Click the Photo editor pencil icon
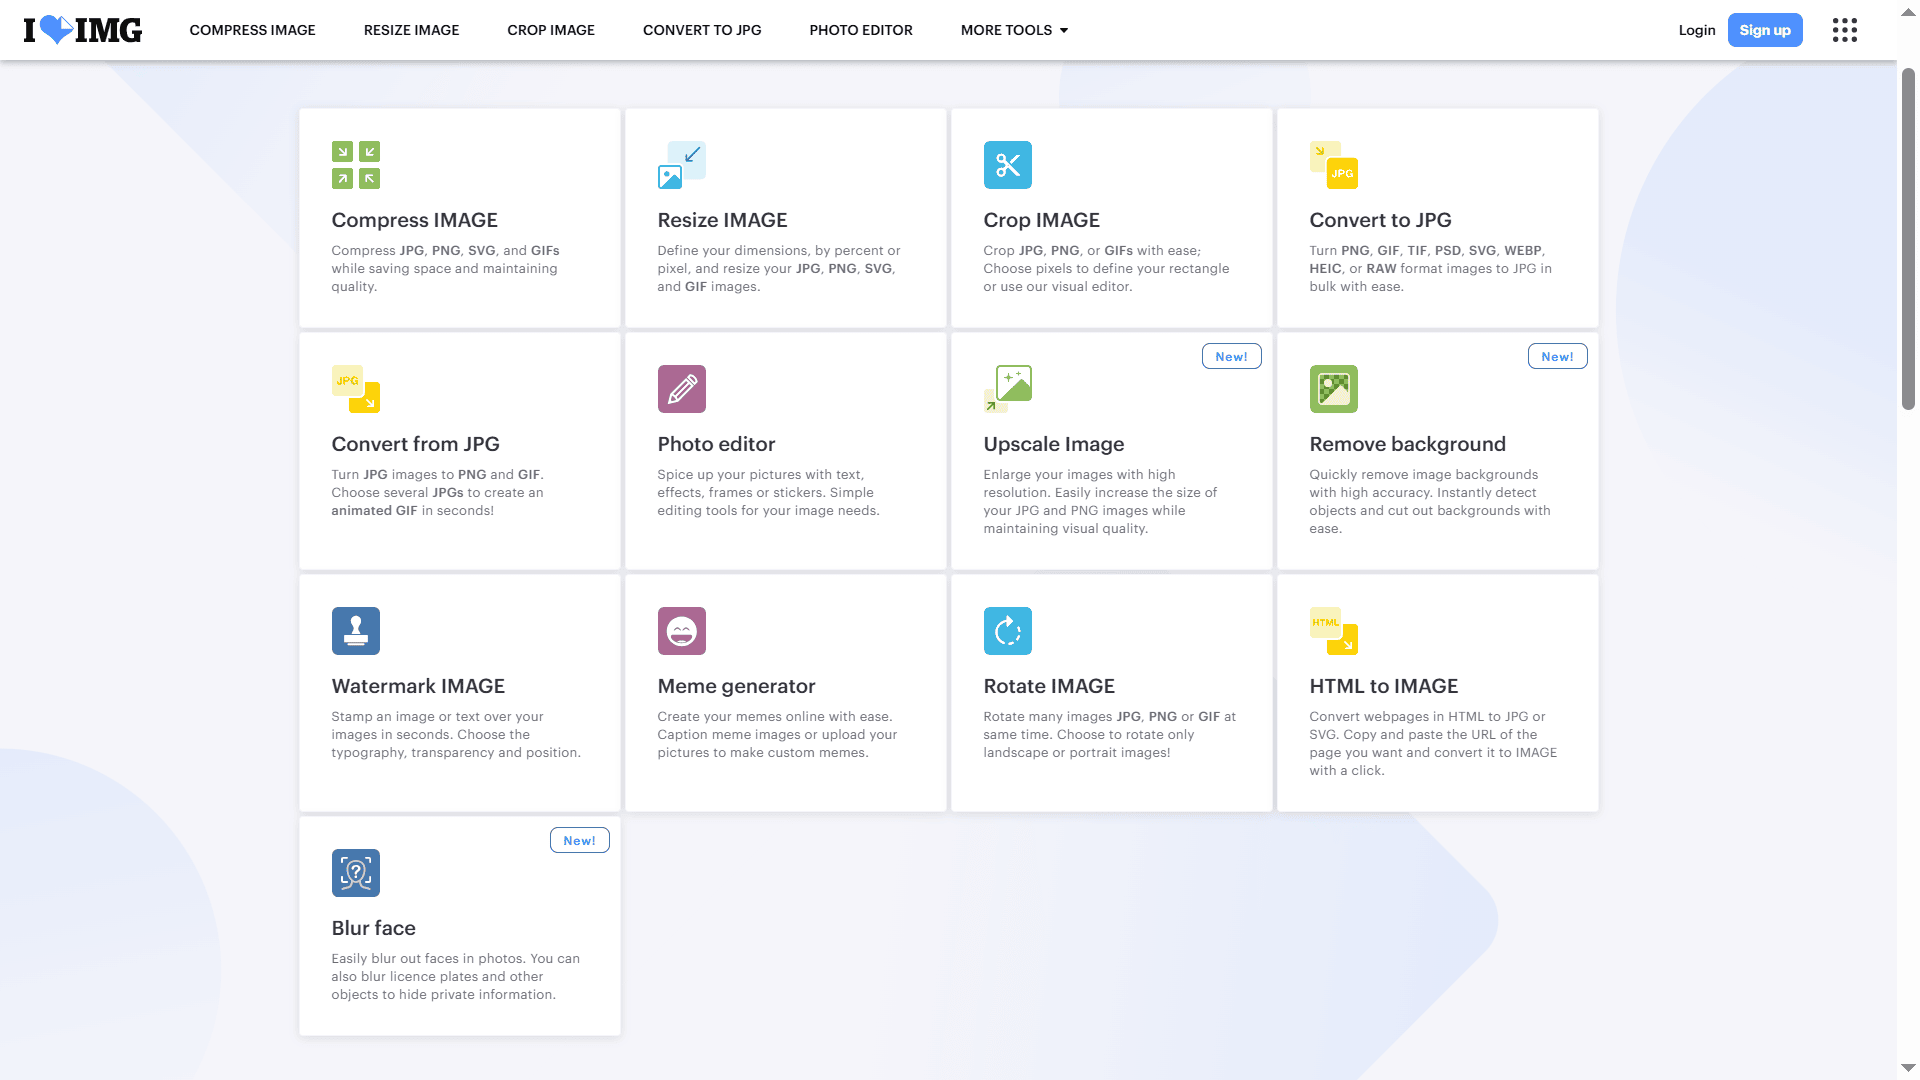The width and height of the screenshot is (1920, 1080). tap(681, 389)
